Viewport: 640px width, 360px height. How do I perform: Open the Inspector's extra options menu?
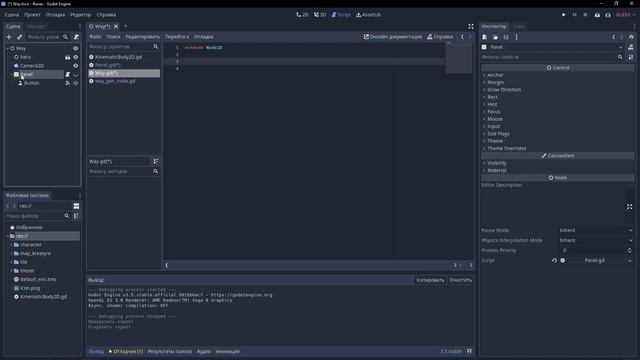pyautogui.click(x=516, y=37)
